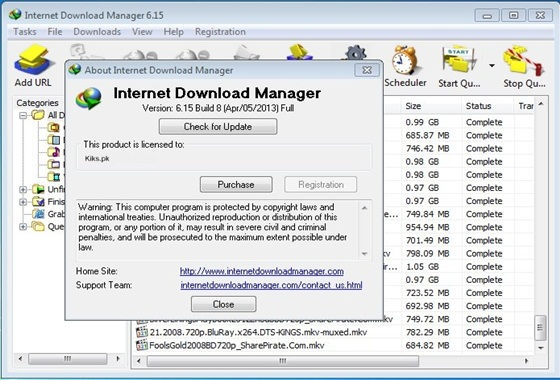Viewport: 560px width, 380px height.
Task: Select the Queues folder icon
Action: click(x=38, y=226)
